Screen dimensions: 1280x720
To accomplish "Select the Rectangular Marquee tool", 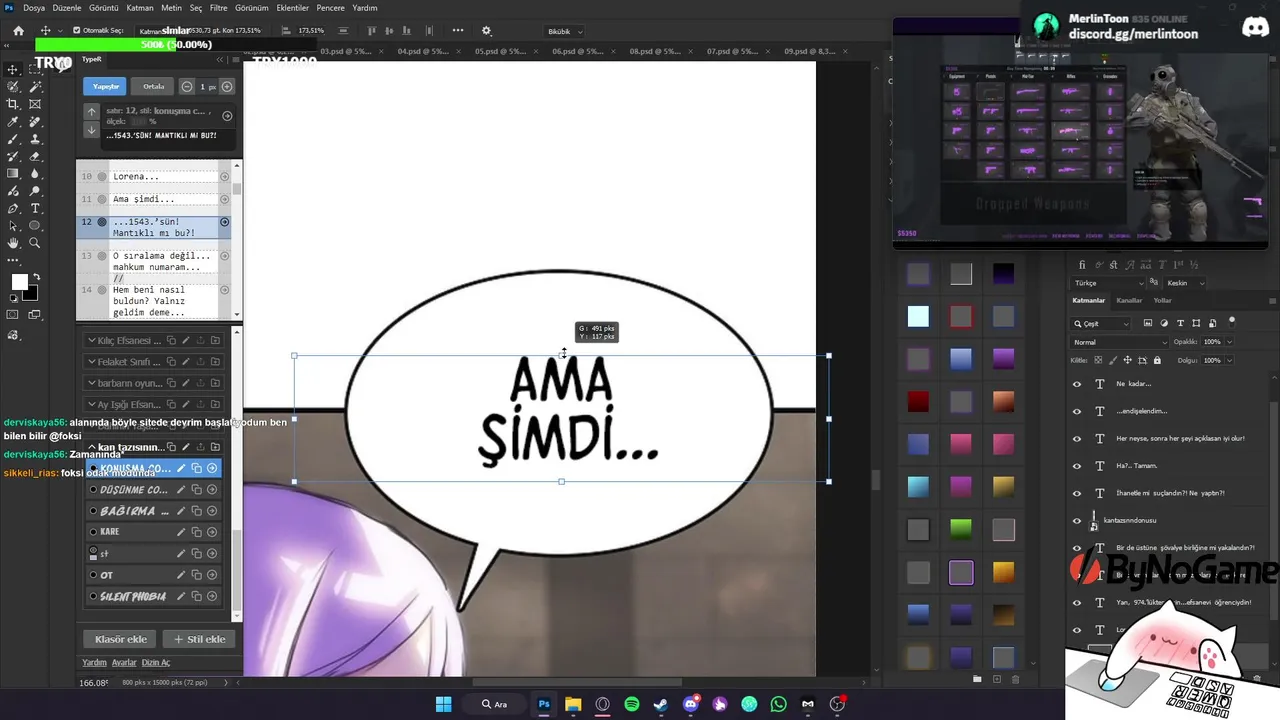I will 35,69.
